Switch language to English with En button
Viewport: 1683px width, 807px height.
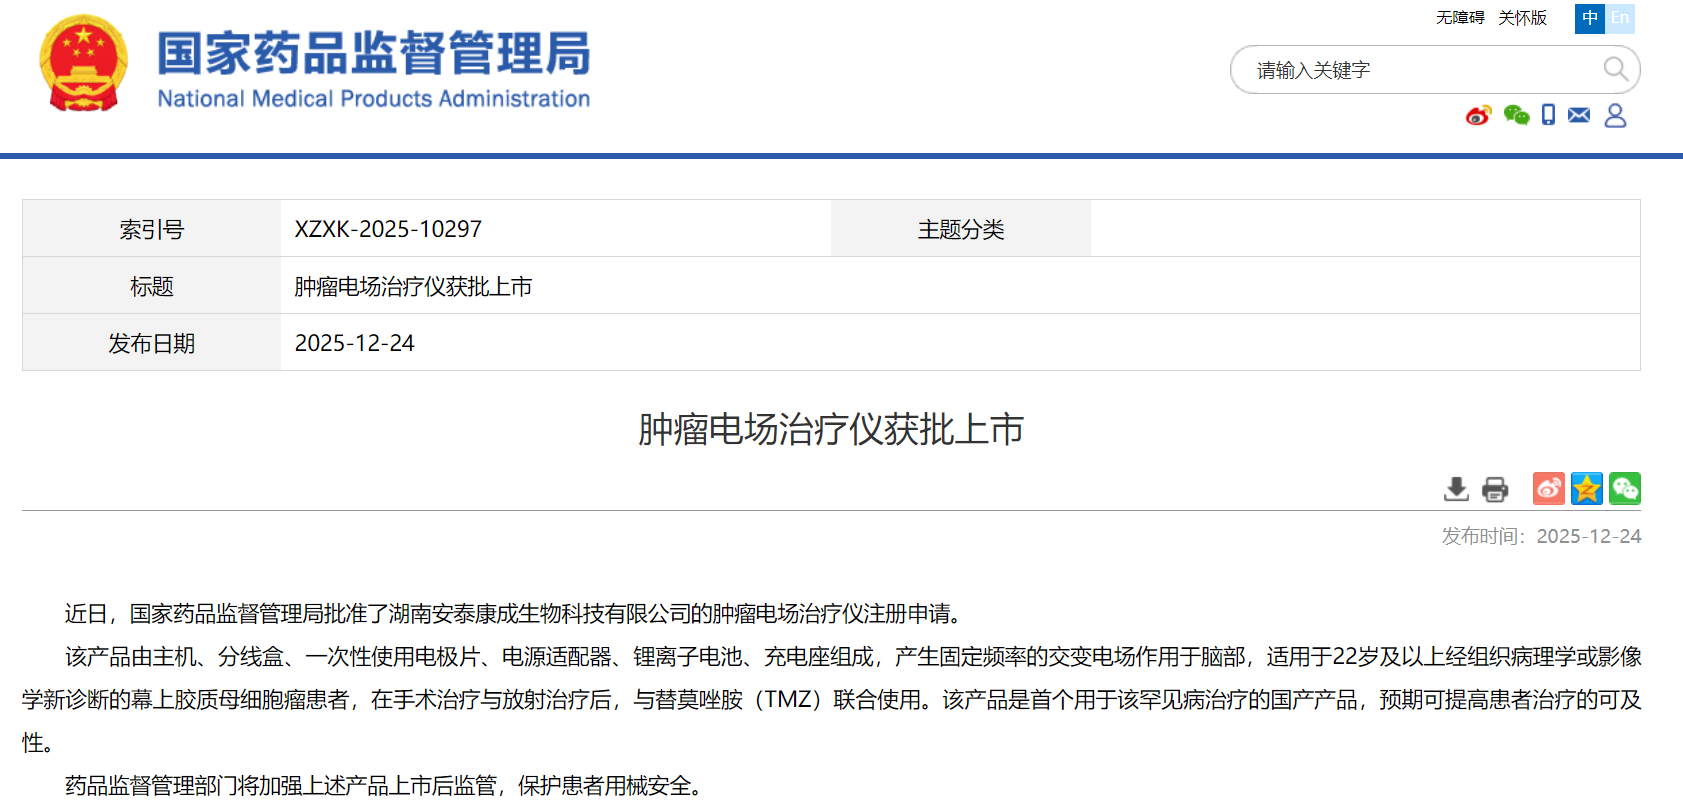[1620, 18]
